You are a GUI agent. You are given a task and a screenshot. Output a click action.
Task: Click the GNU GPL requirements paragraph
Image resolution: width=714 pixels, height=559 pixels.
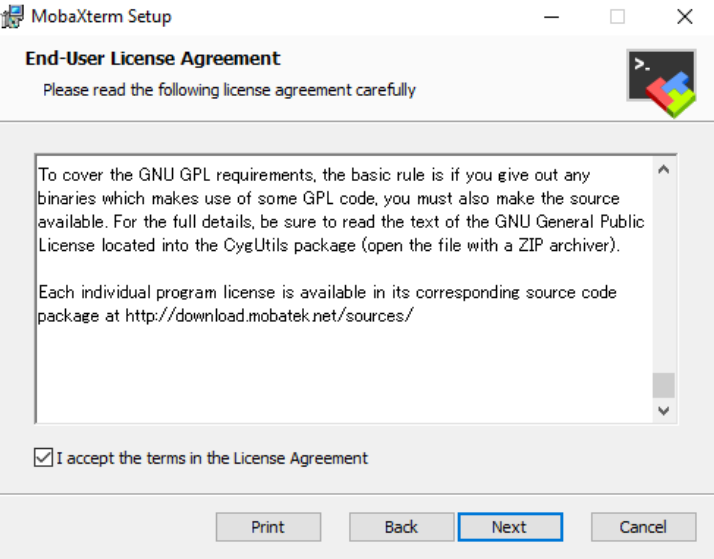click(x=340, y=208)
